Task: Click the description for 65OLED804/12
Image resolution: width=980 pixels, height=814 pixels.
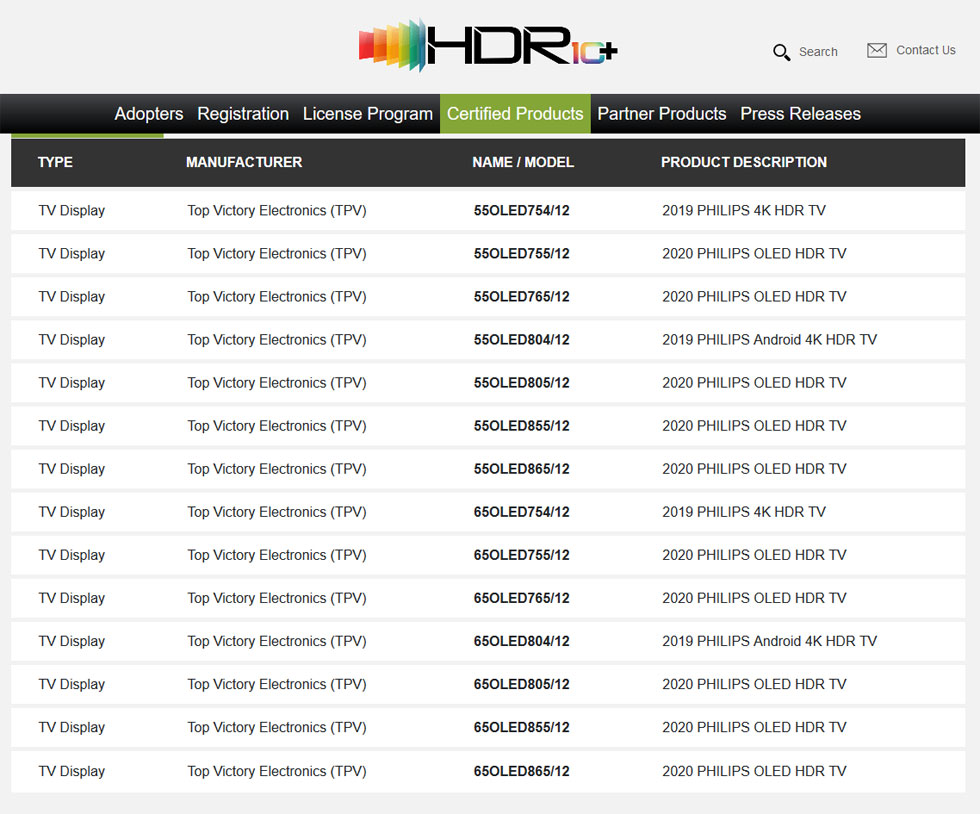Action: coord(769,642)
